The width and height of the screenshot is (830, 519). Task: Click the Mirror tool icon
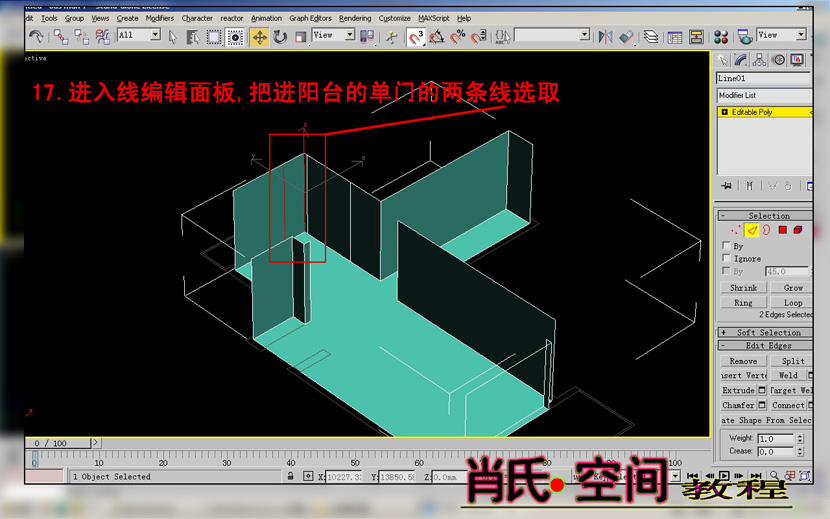[606, 37]
